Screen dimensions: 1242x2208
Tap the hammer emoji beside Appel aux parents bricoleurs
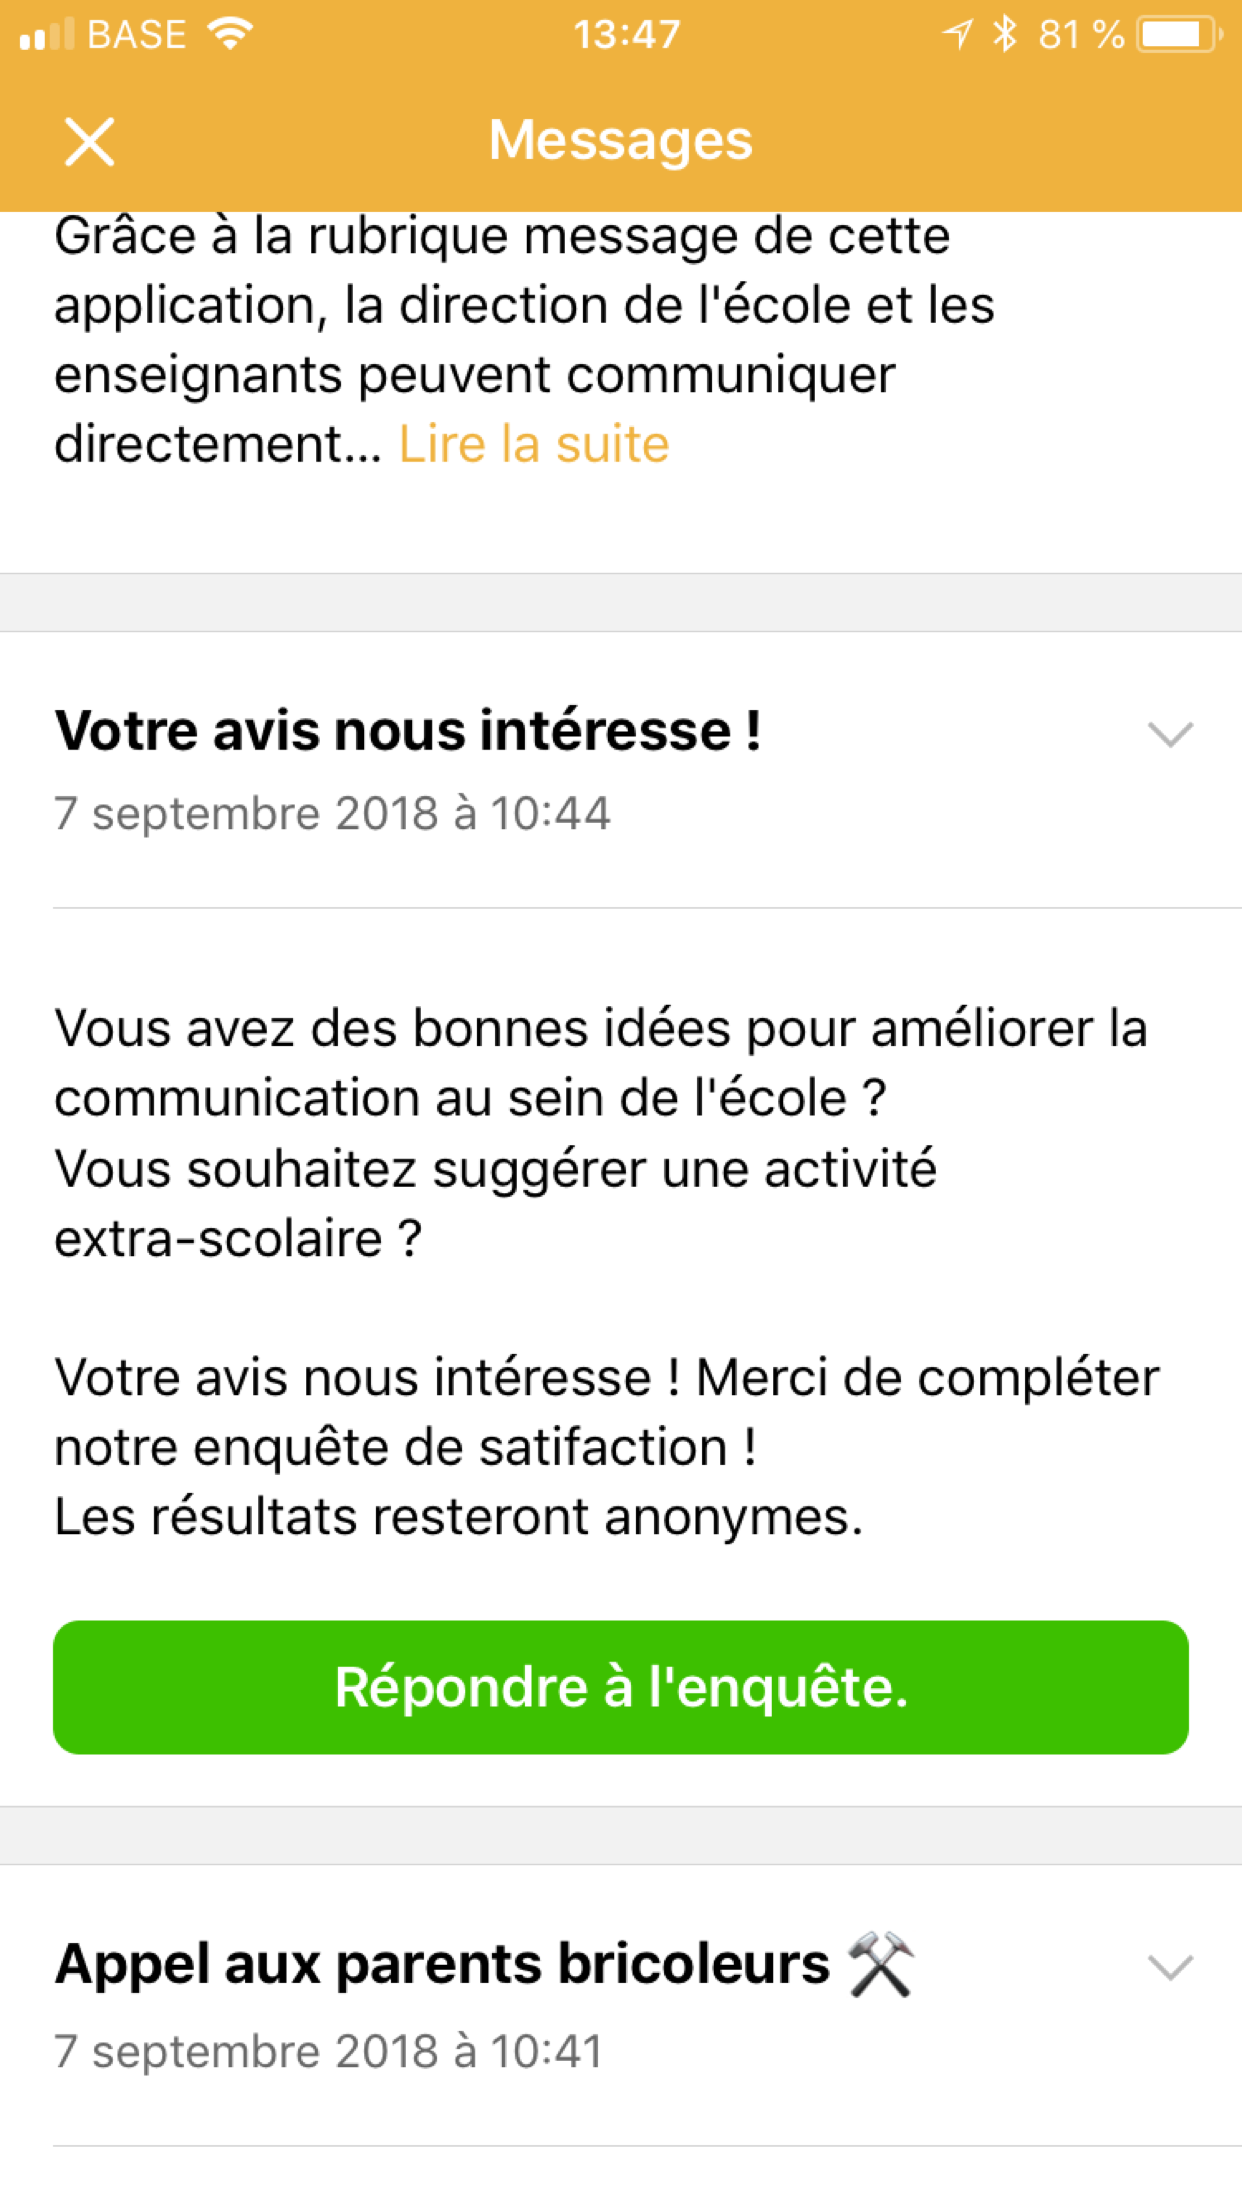tap(881, 1964)
